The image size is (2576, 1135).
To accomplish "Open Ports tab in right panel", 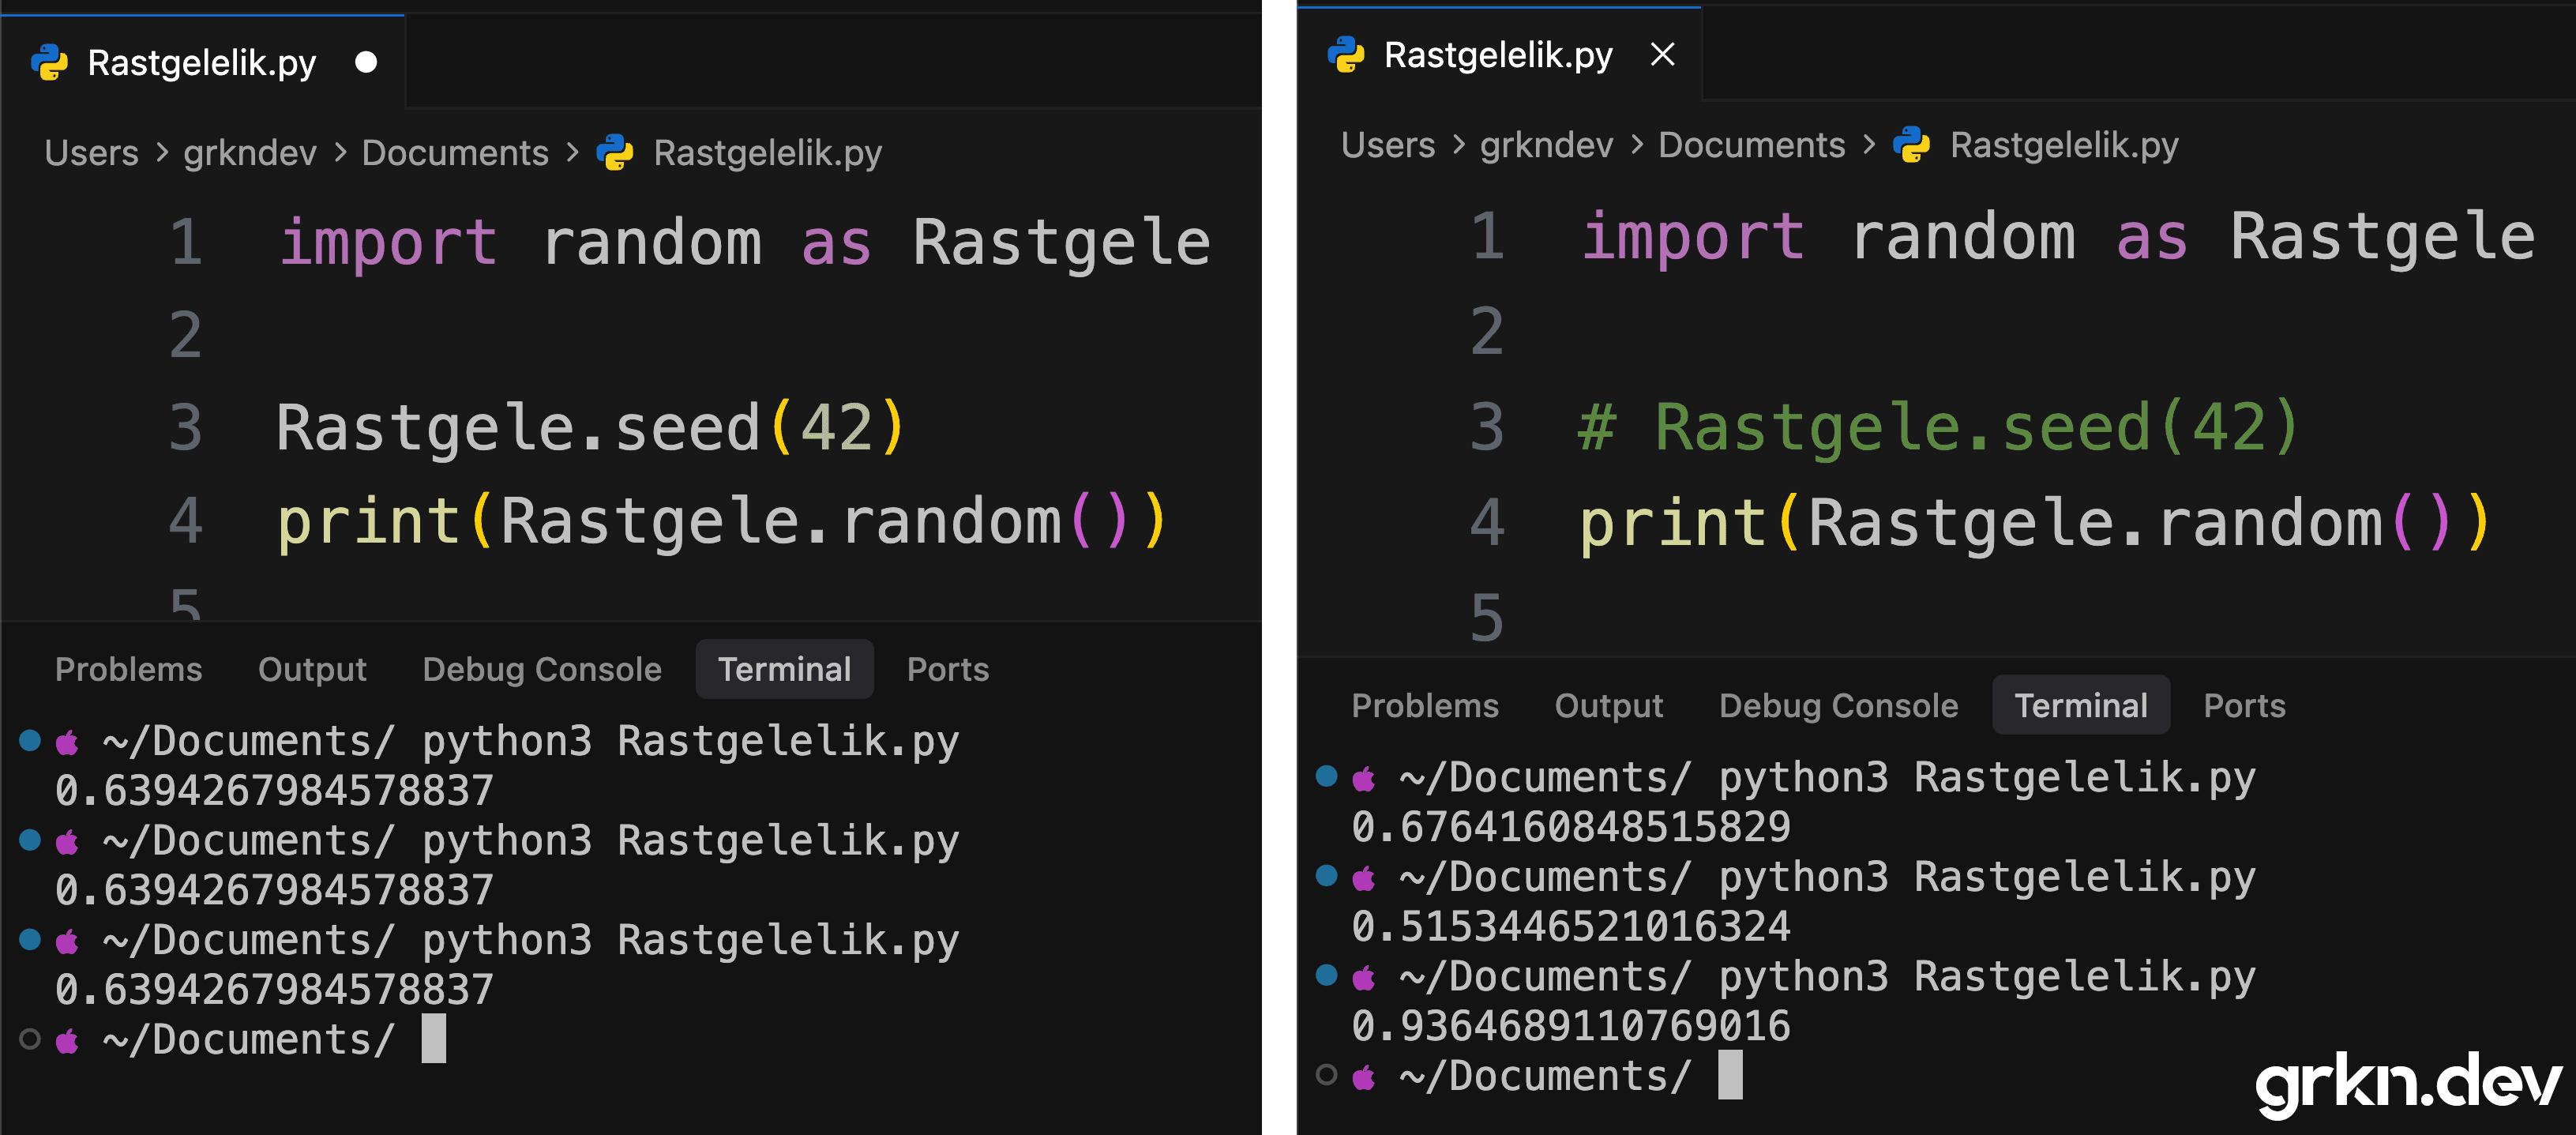I will pos(2244,705).
